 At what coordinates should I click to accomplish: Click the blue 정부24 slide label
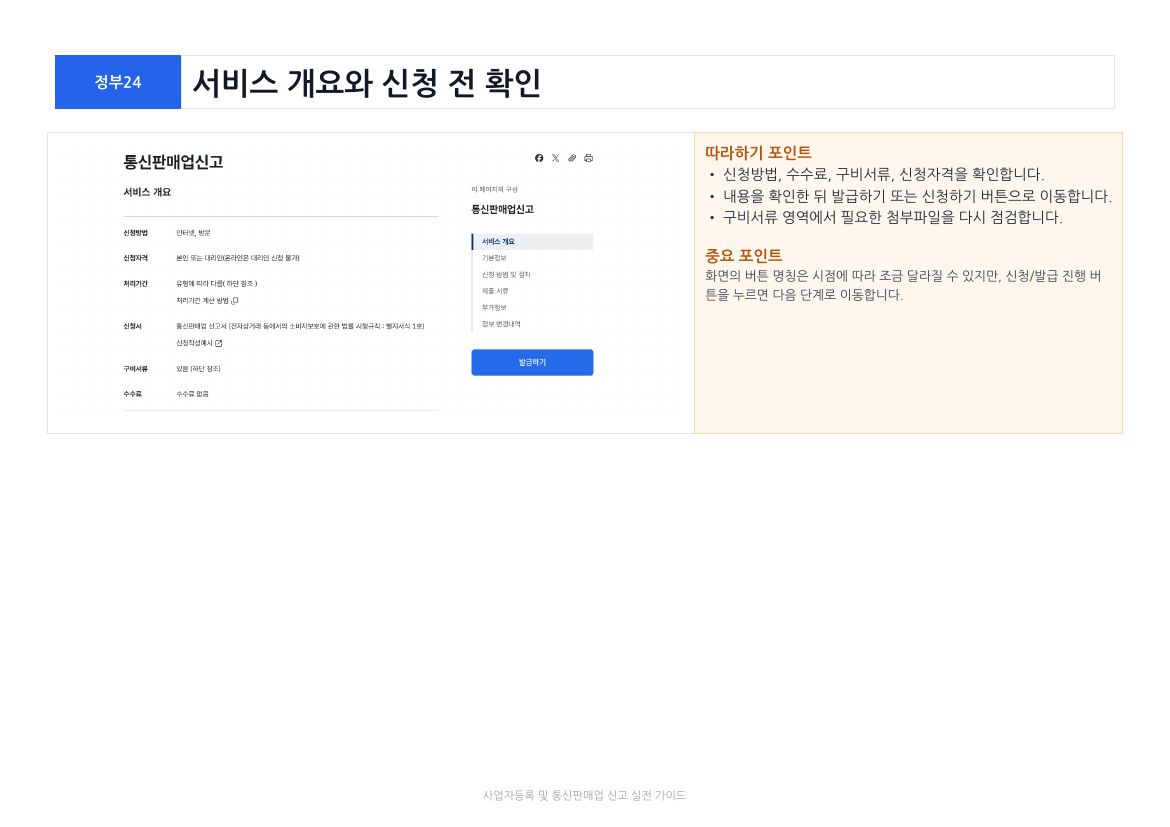[118, 82]
